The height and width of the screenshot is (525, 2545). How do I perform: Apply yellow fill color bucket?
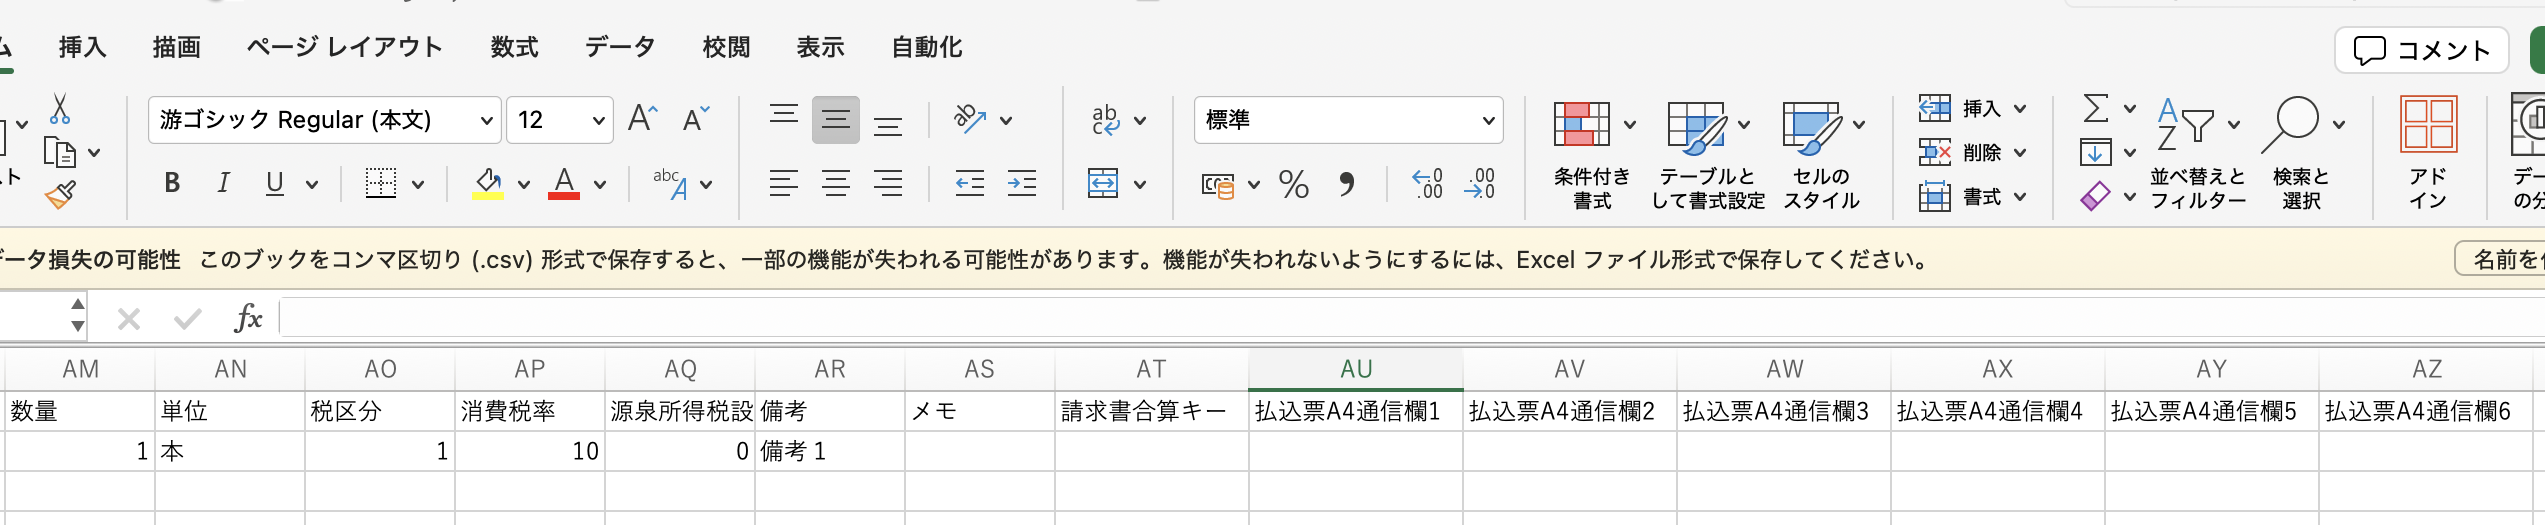[x=488, y=183]
